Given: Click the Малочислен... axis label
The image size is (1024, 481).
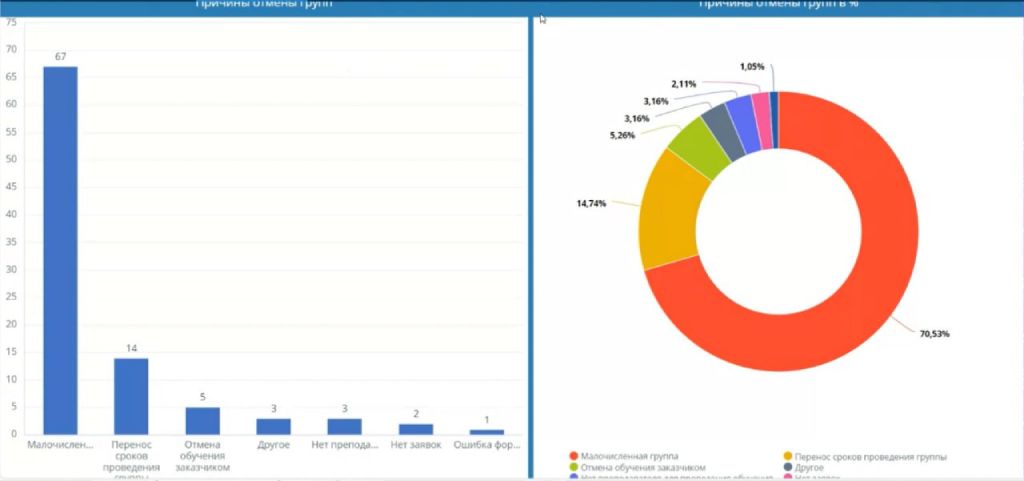Looking at the screenshot, I should [60, 445].
